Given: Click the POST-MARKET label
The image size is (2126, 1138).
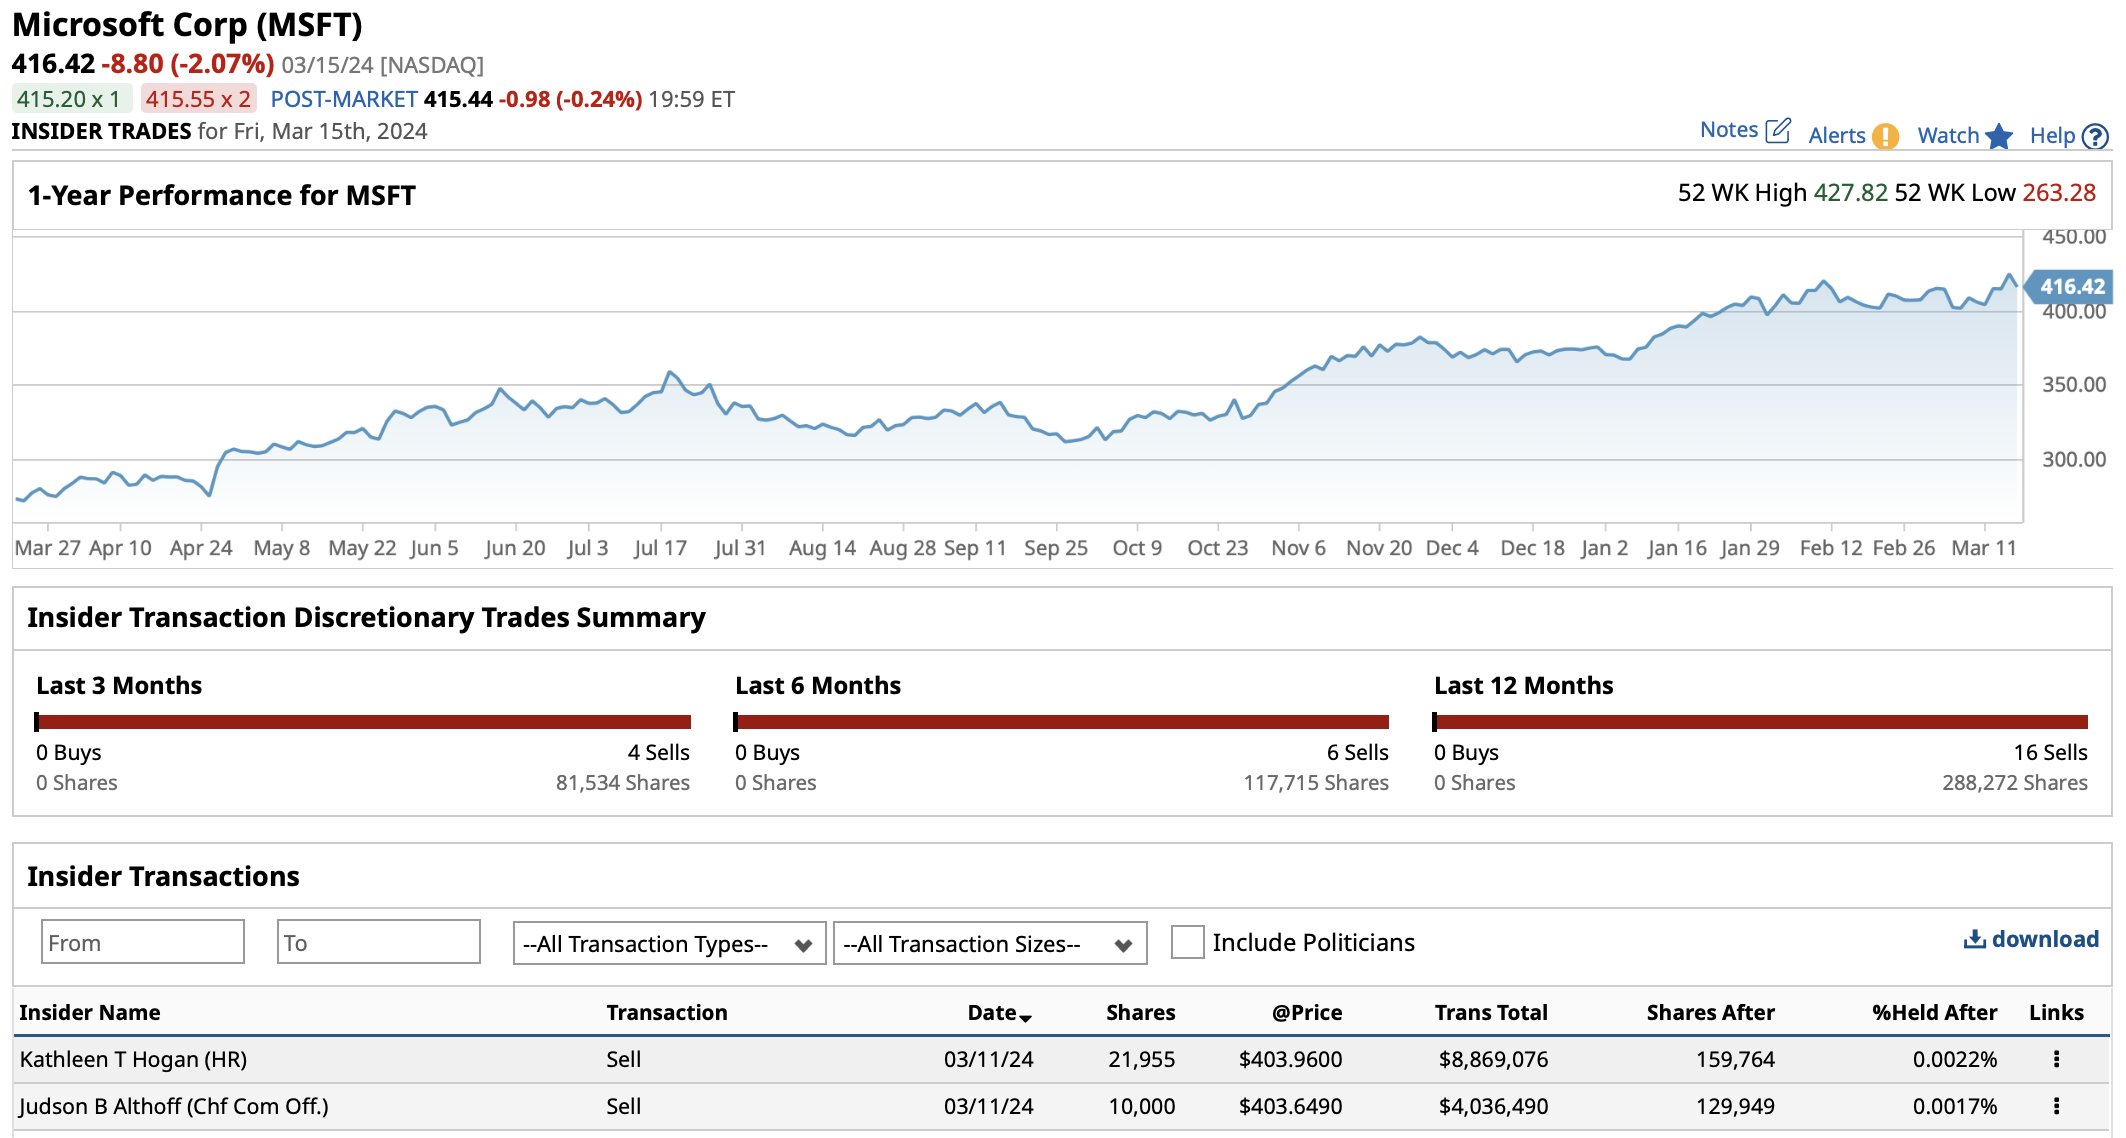Looking at the screenshot, I should (344, 99).
